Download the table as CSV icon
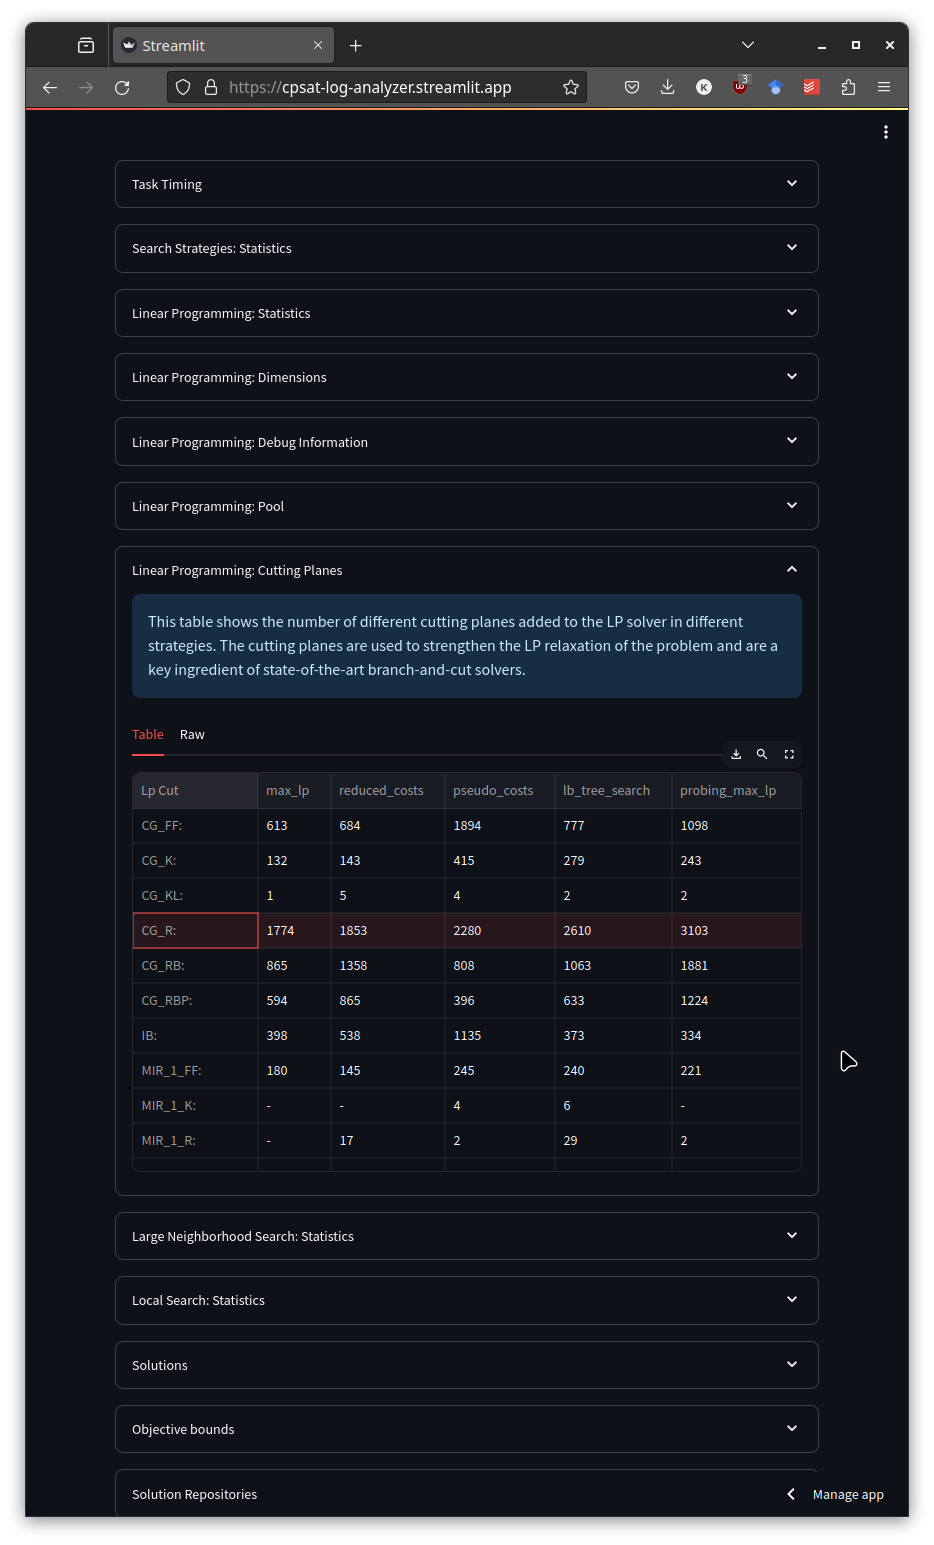Screen dimensions: 934x1545 coord(736,754)
